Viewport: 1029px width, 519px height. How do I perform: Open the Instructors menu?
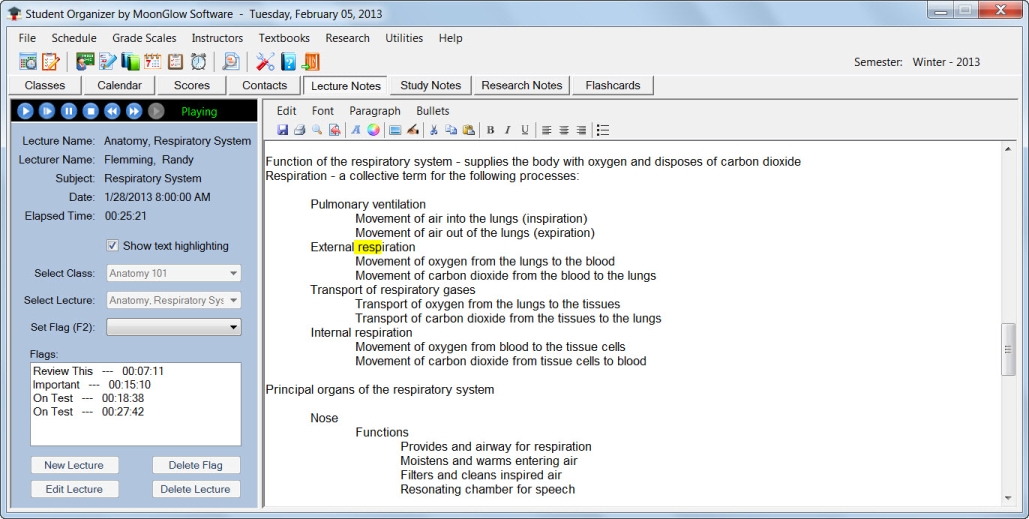(217, 38)
